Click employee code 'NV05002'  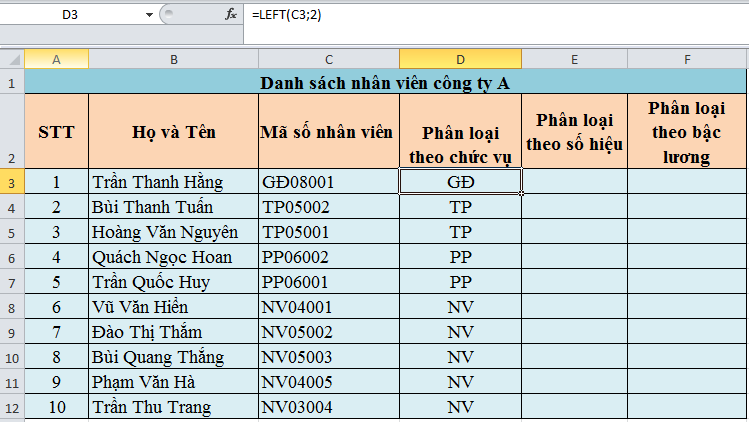point(329,332)
